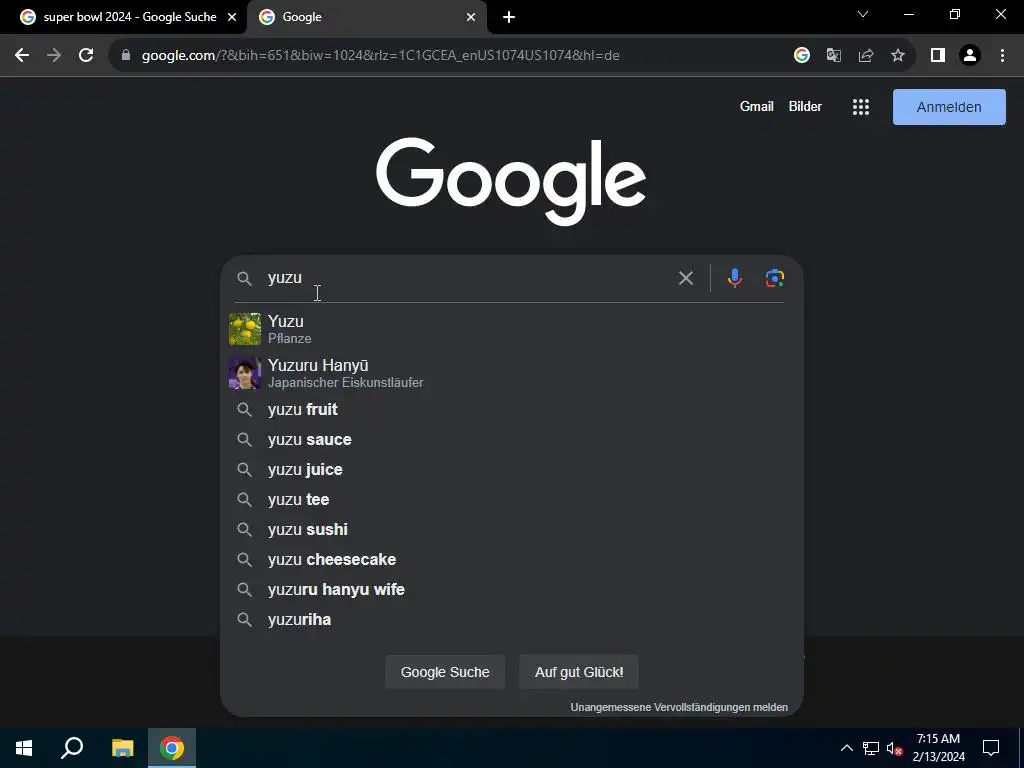Share this page via share icon
Image resolution: width=1024 pixels, height=768 pixels.
point(866,56)
